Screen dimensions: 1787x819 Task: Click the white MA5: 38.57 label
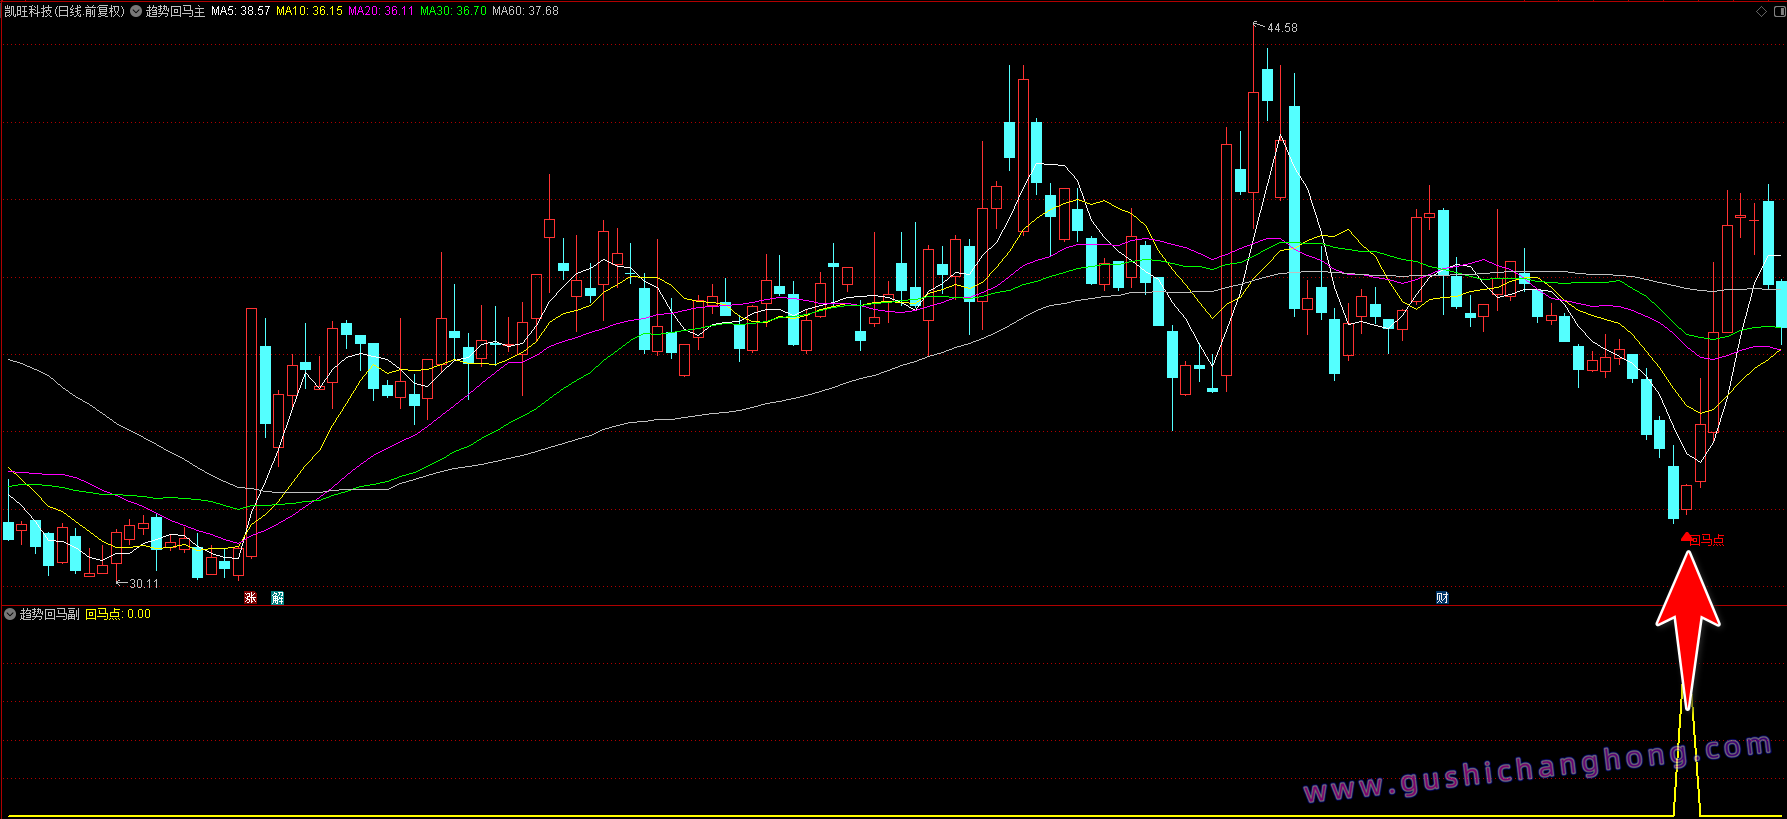pos(240,11)
